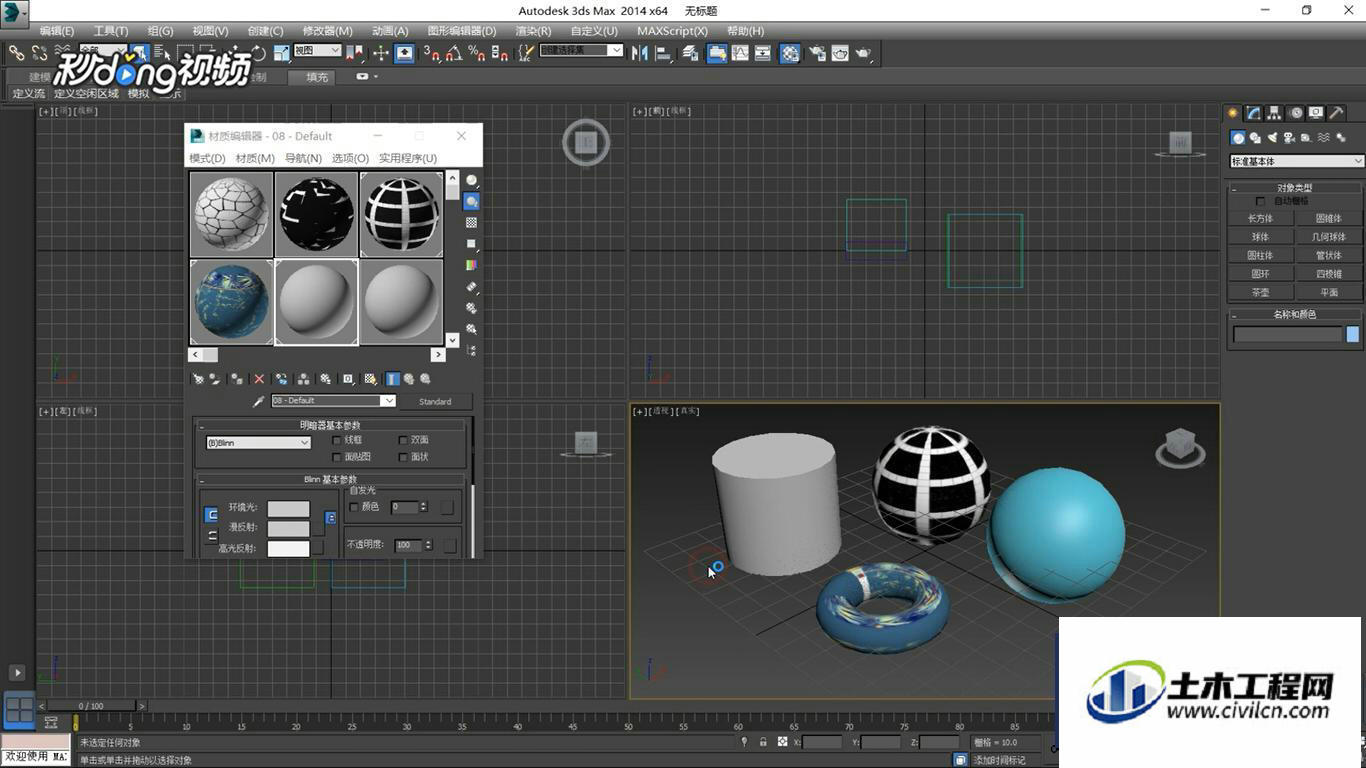Open the Motion tab in command panel

pyautogui.click(x=1295, y=113)
